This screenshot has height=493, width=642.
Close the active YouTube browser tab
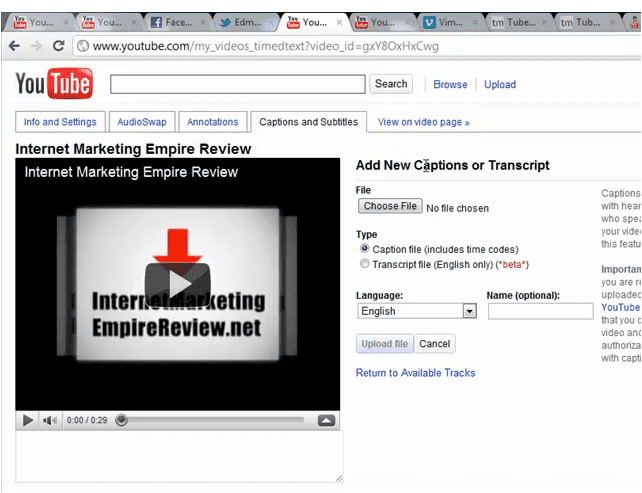coord(339,23)
